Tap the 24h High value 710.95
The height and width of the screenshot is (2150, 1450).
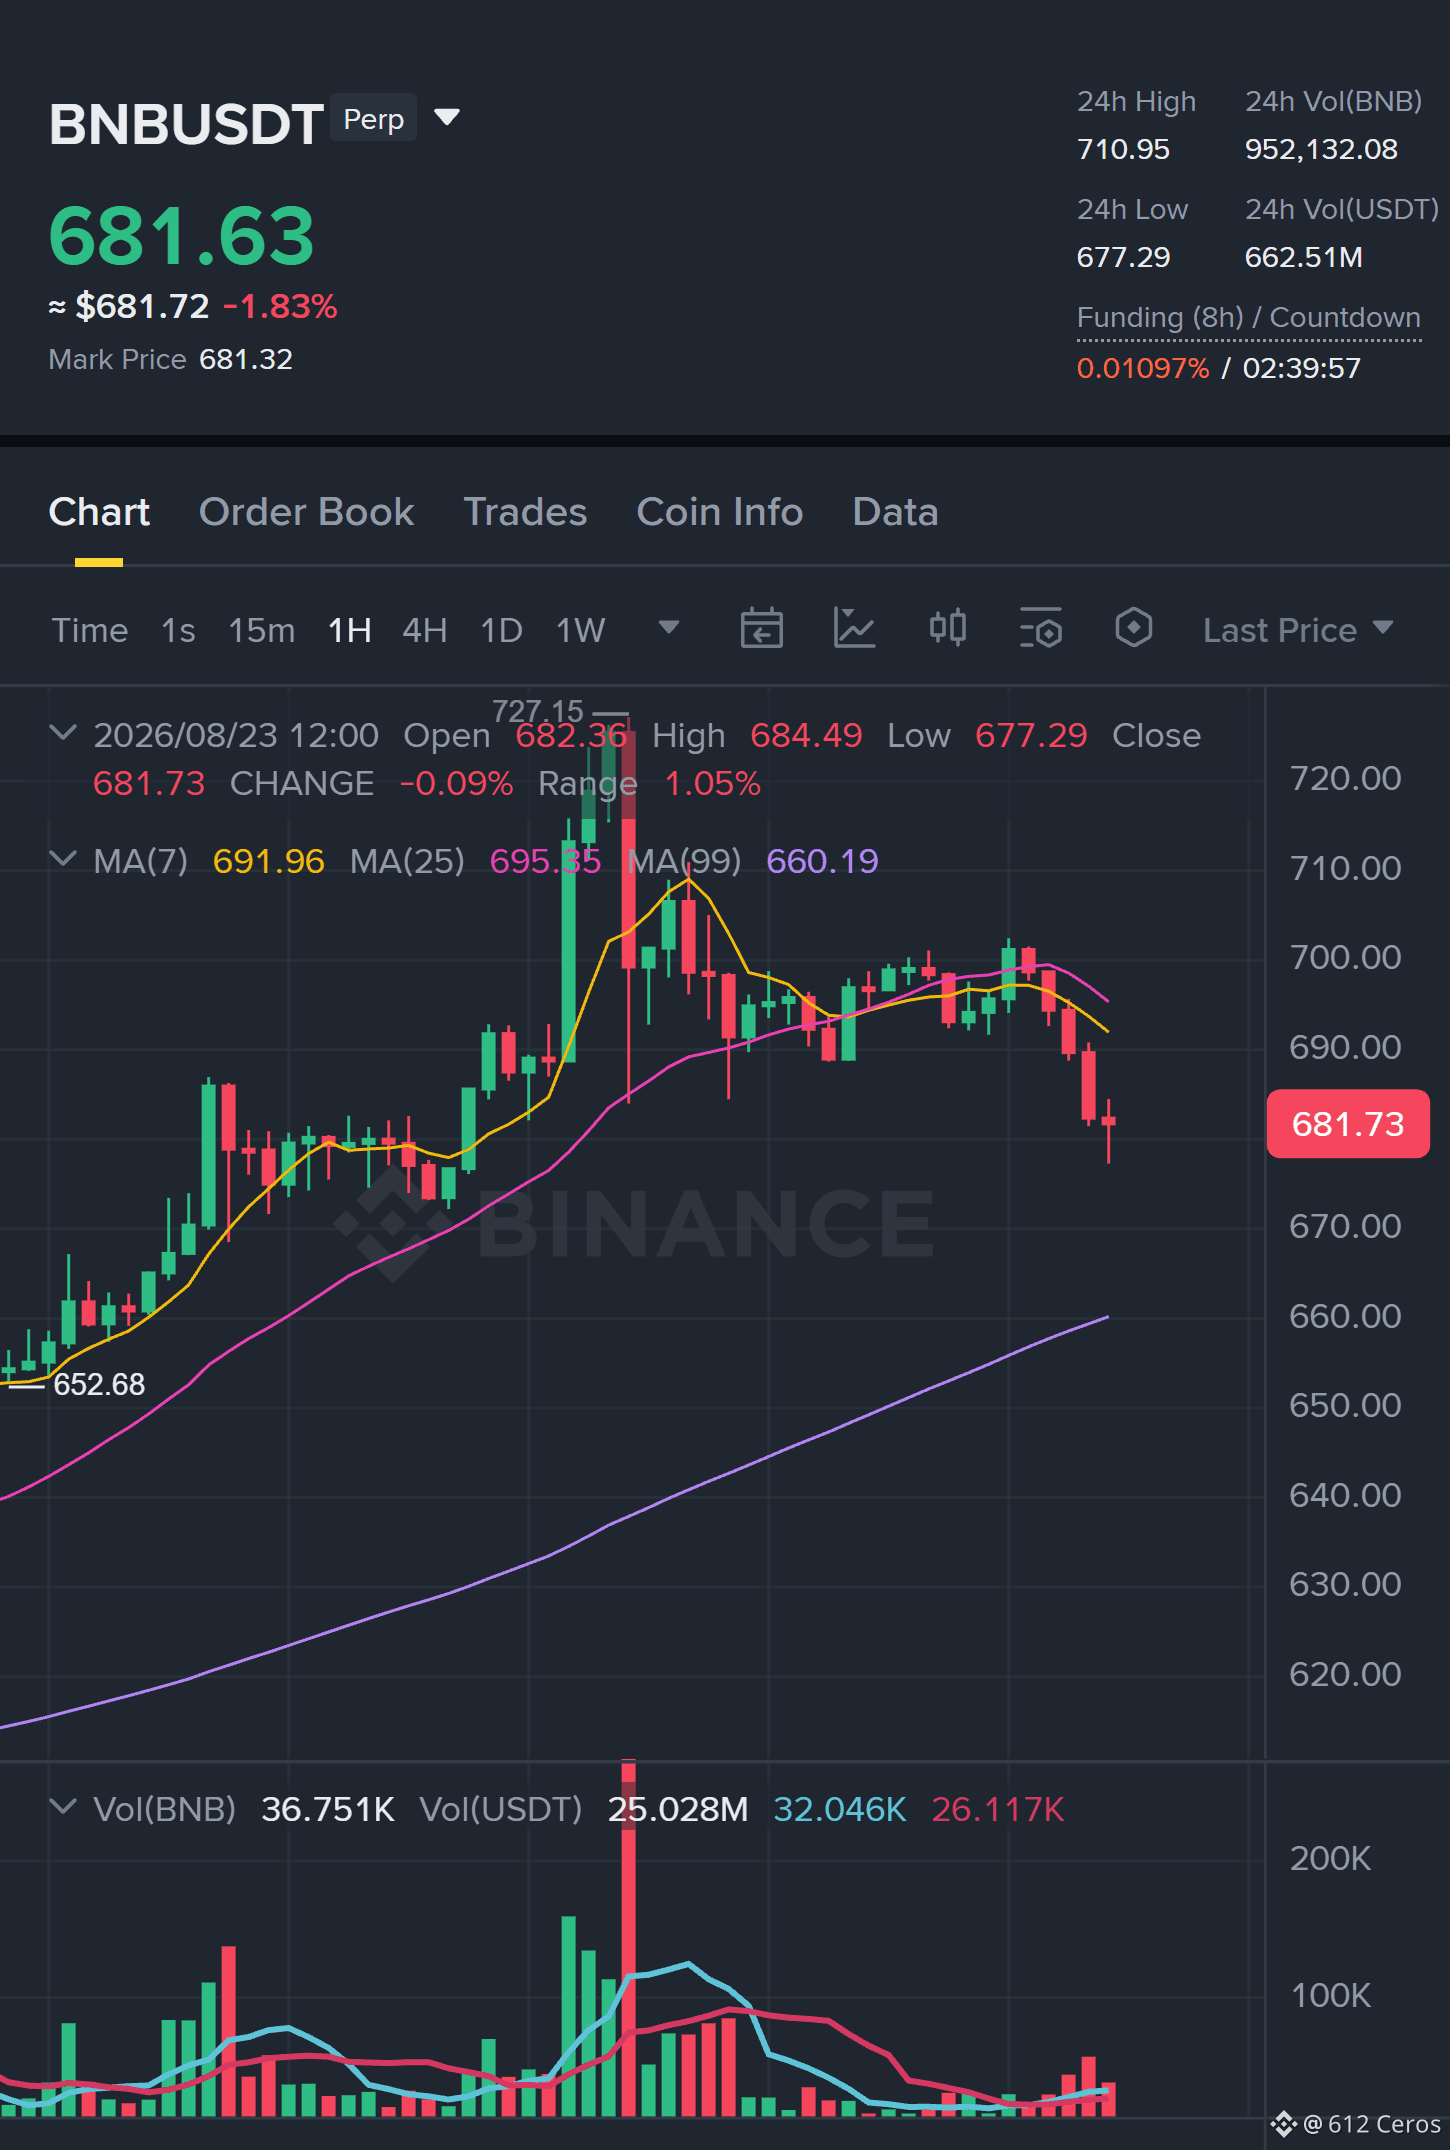click(1123, 149)
